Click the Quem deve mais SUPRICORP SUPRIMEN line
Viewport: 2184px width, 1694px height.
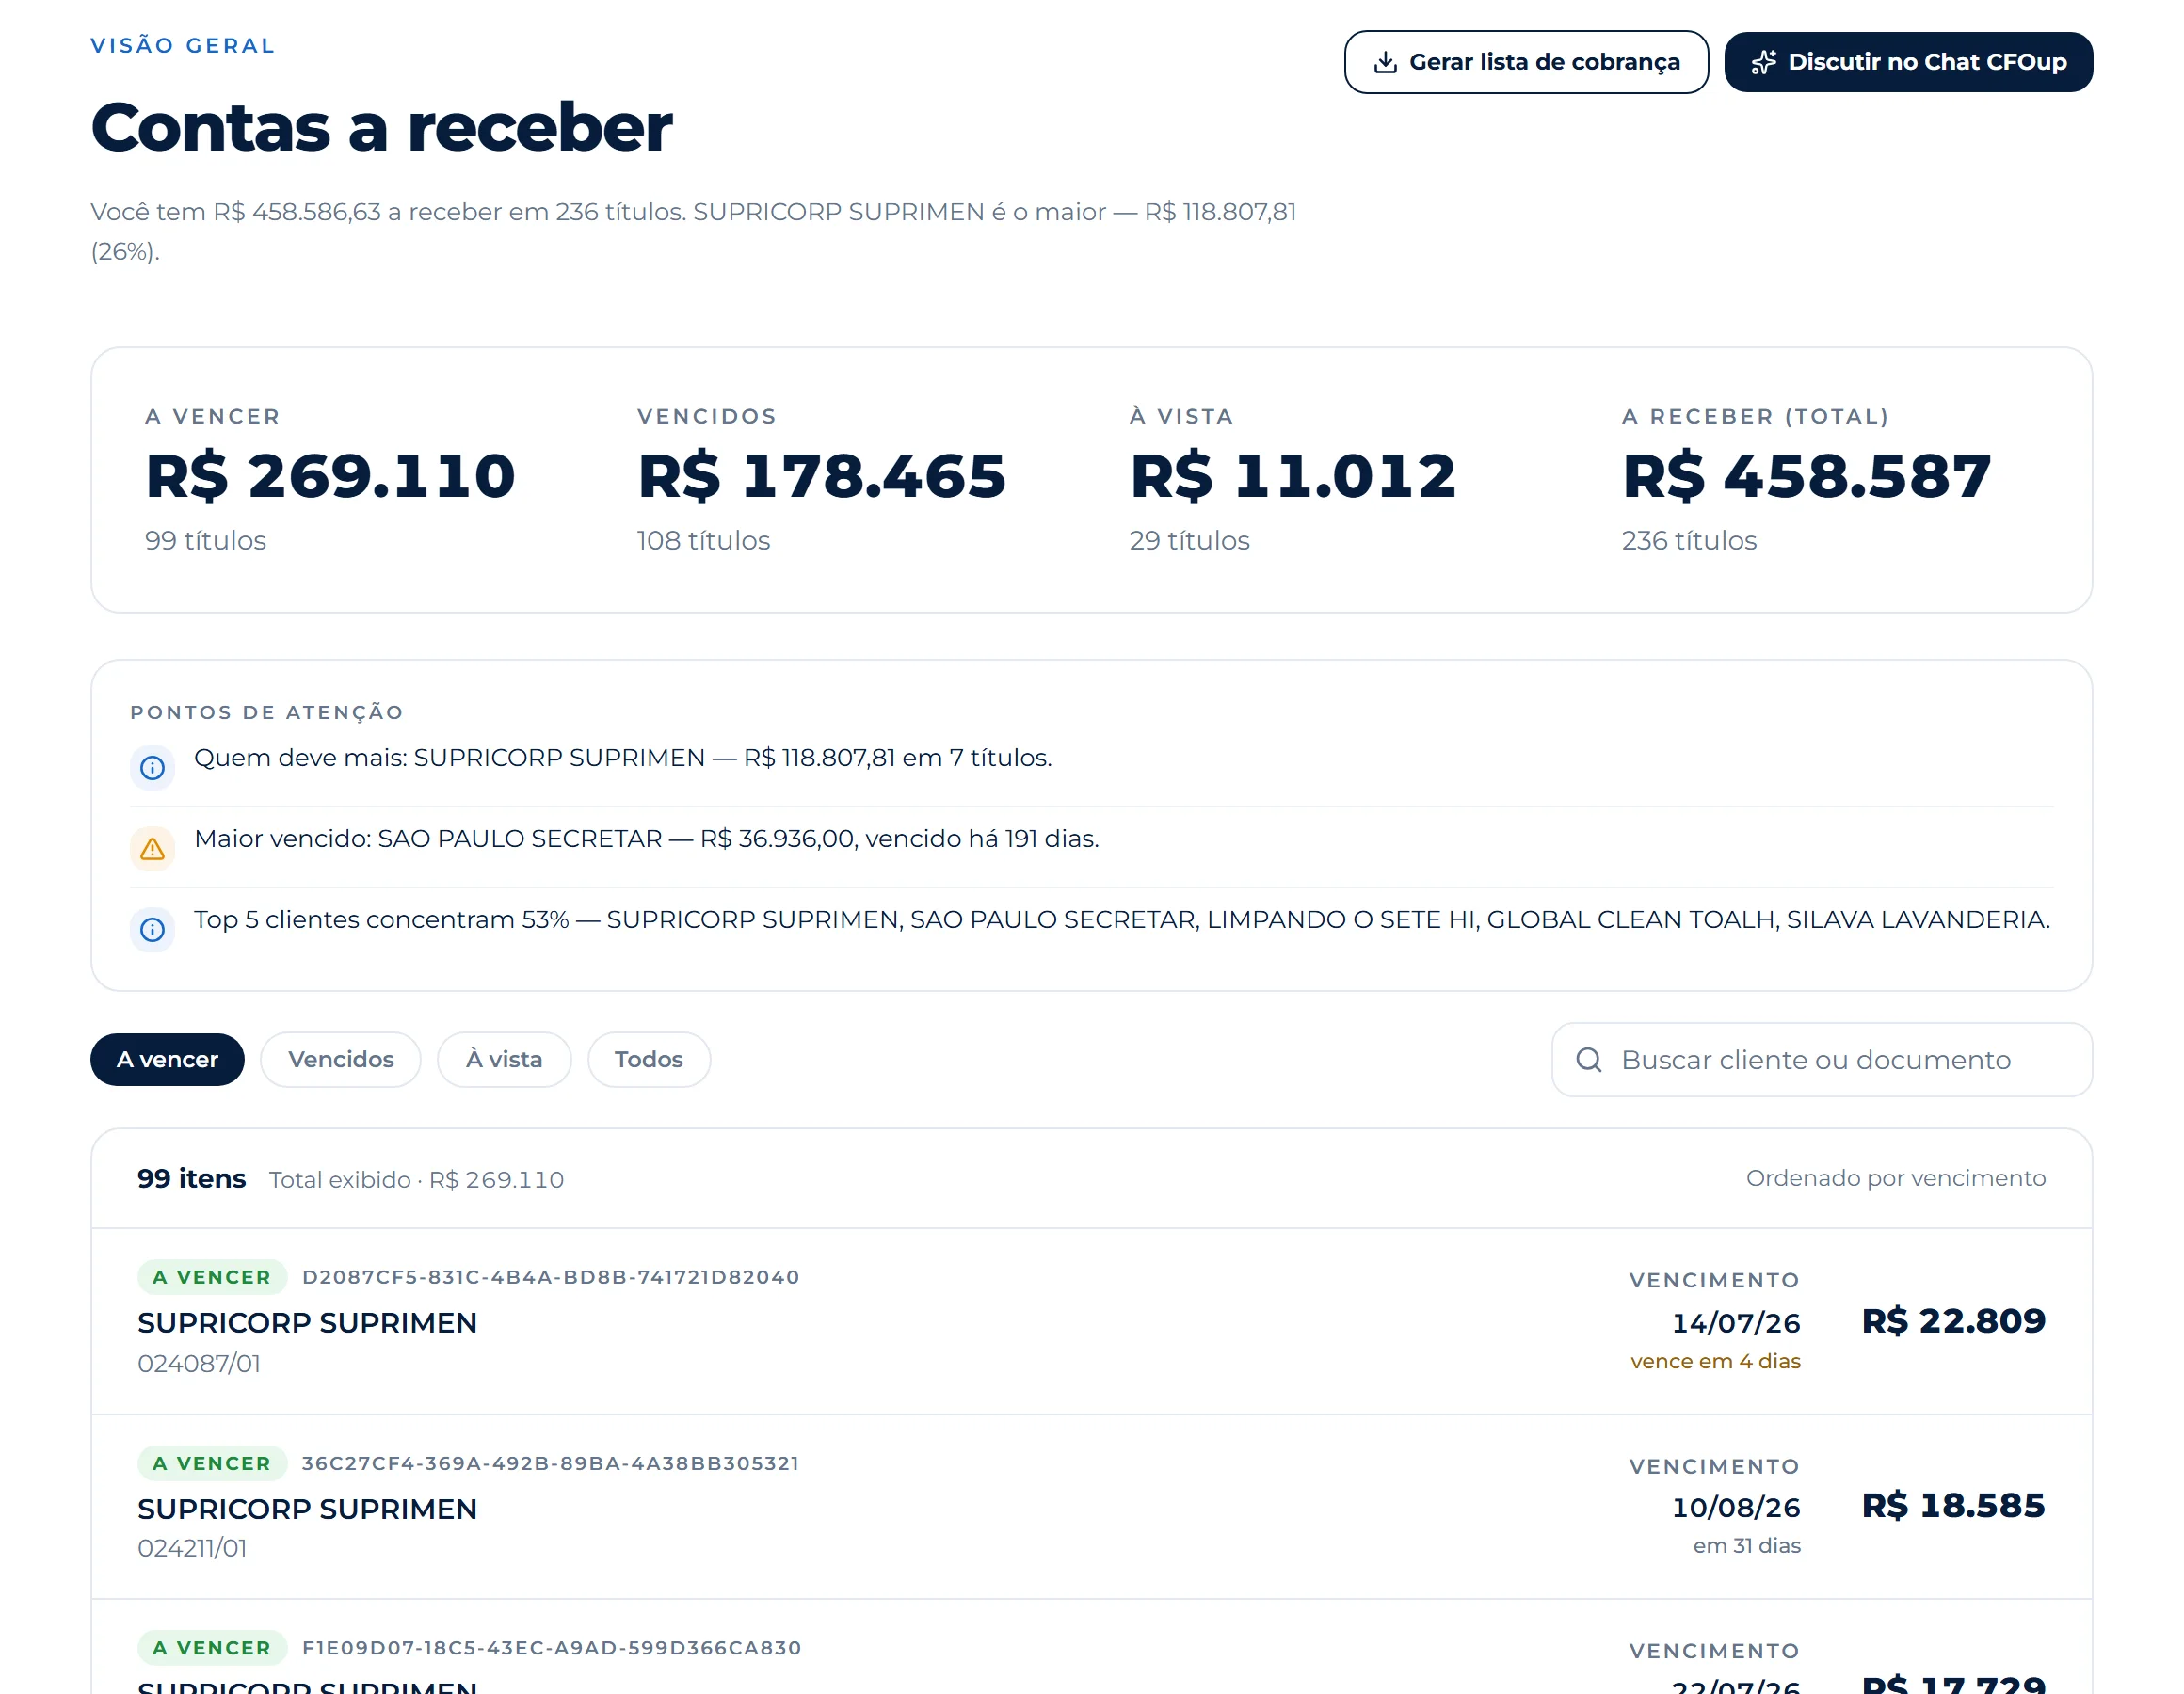click(623, 758)
